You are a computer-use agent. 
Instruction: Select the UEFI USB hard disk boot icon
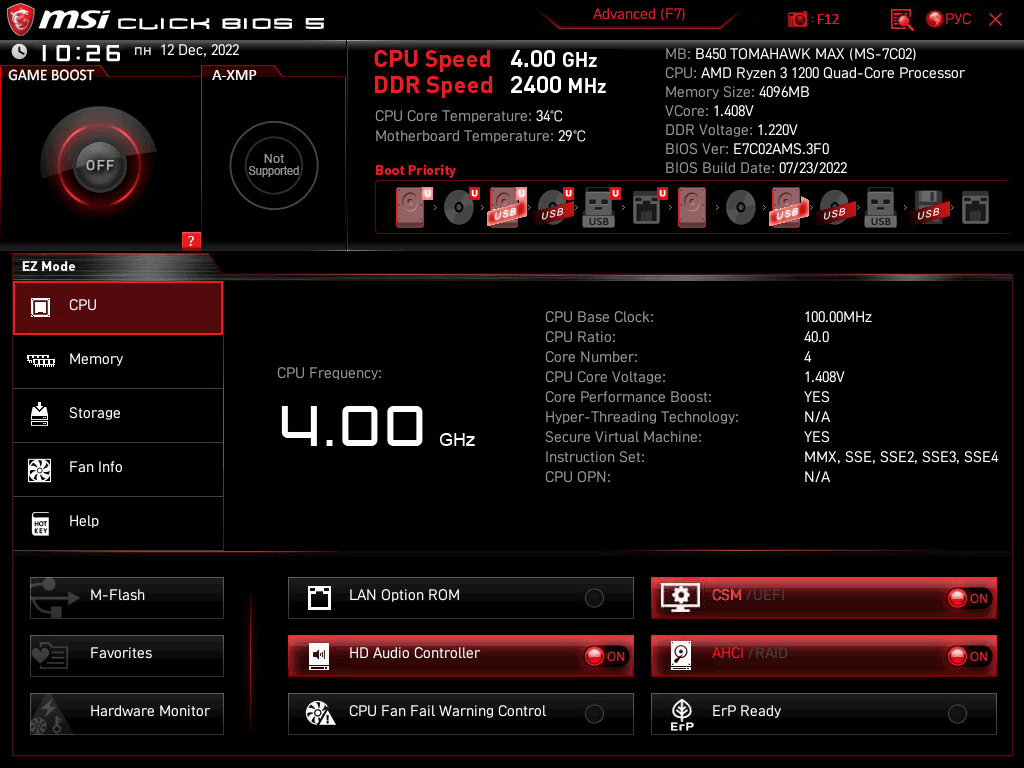click(507, 207)
